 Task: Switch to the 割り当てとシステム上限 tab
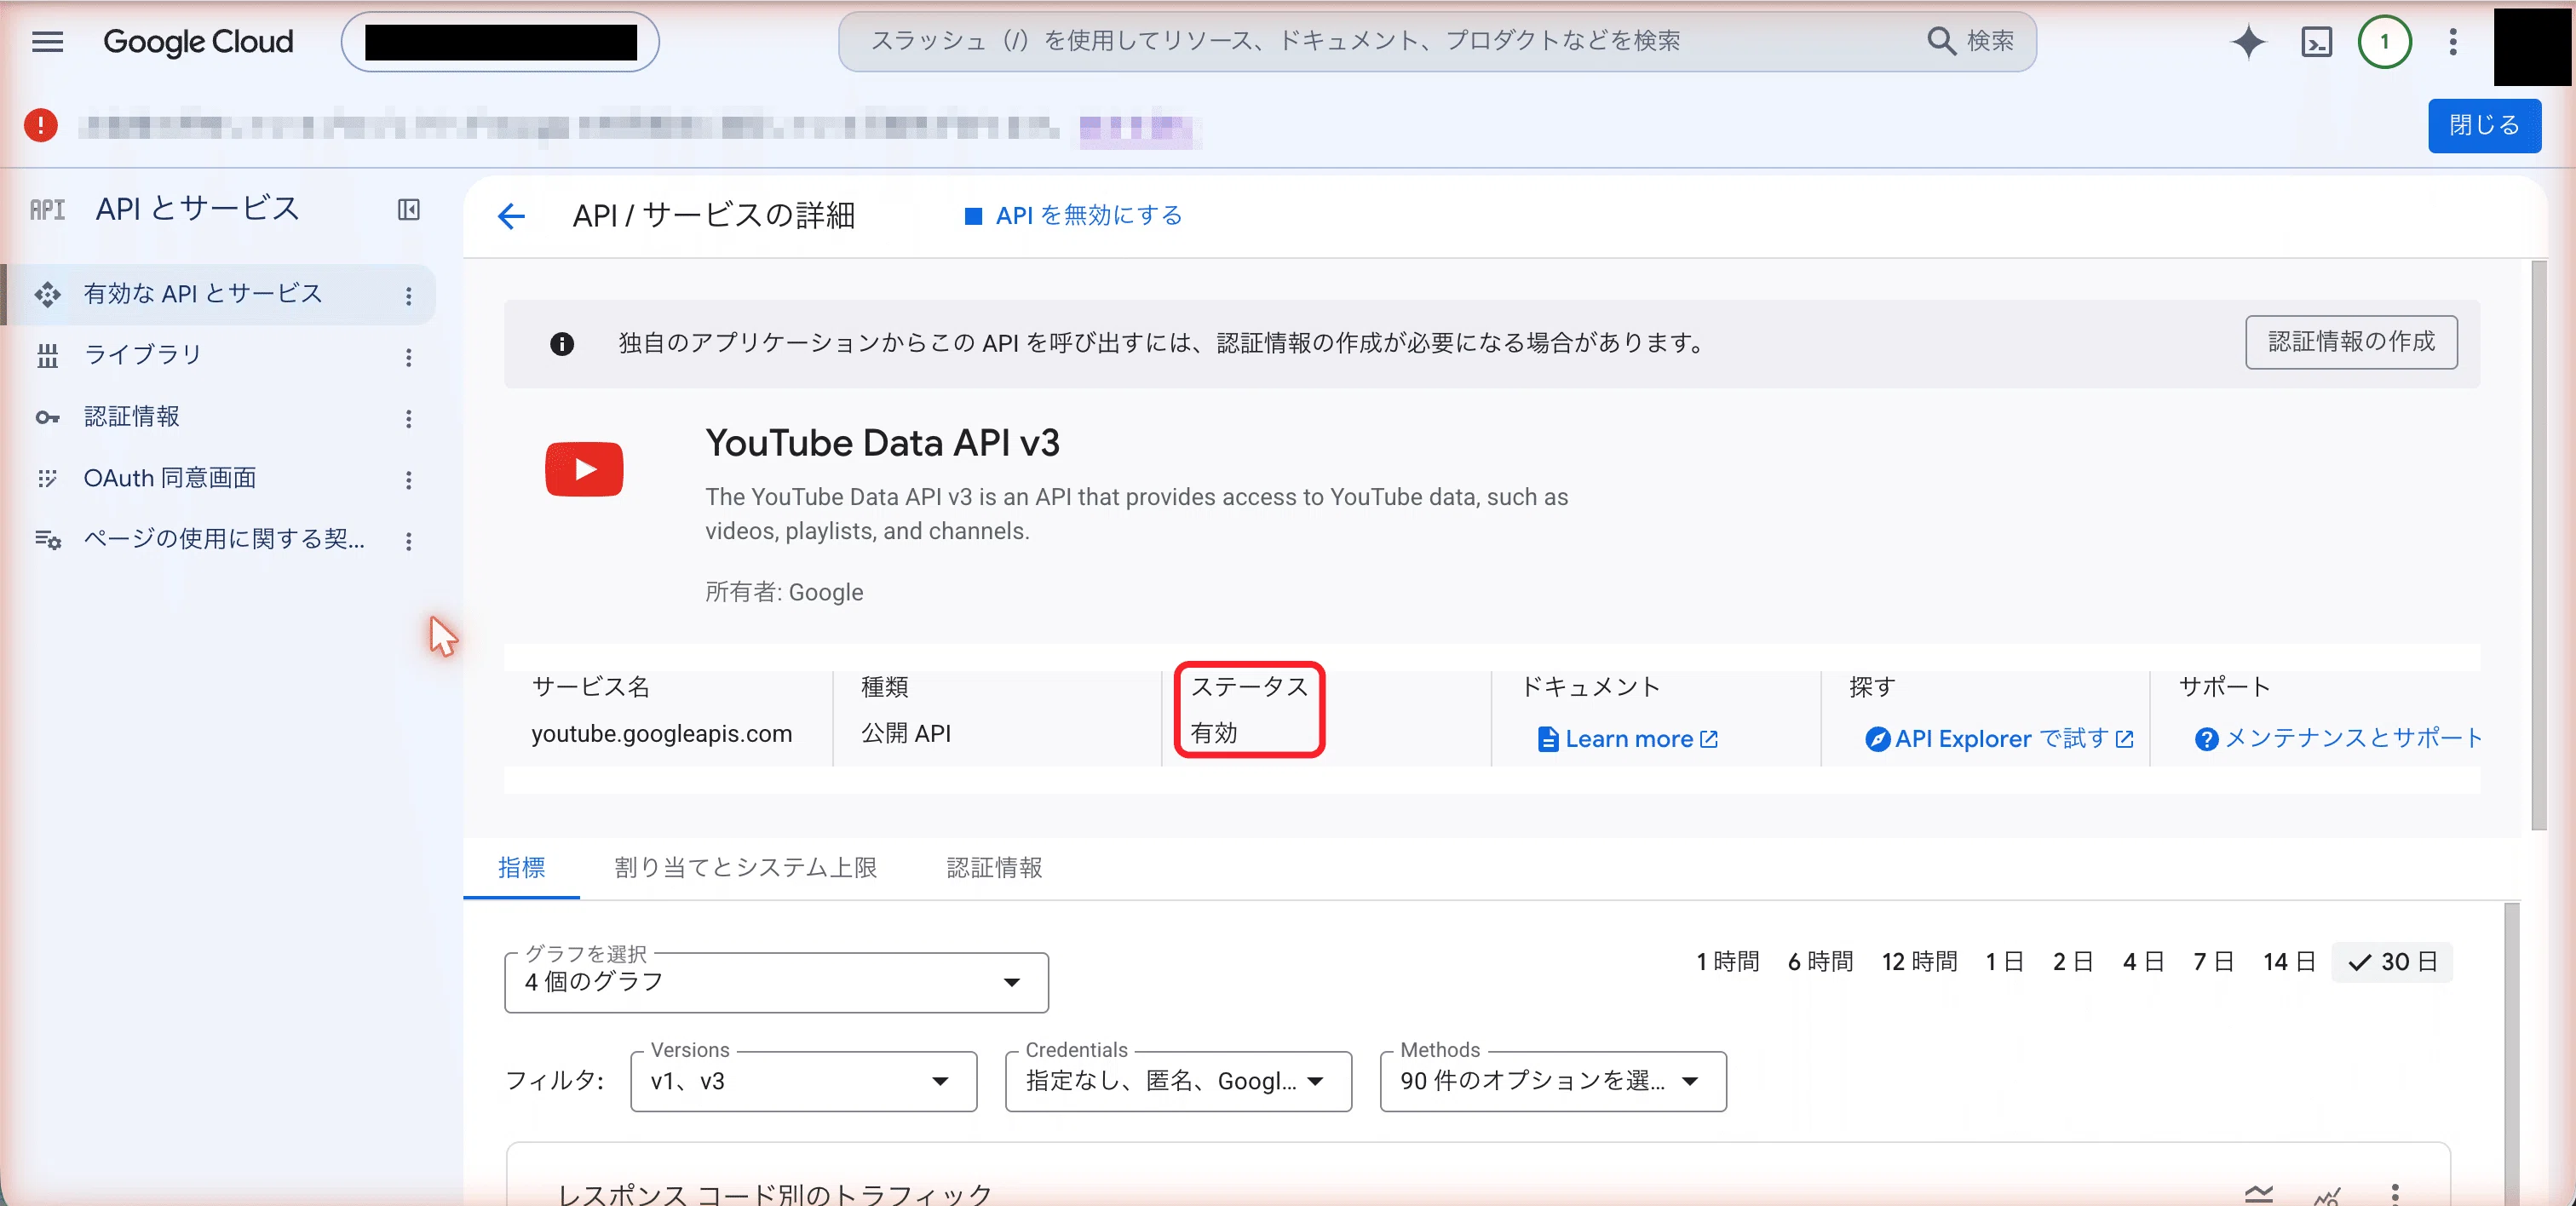745,868
